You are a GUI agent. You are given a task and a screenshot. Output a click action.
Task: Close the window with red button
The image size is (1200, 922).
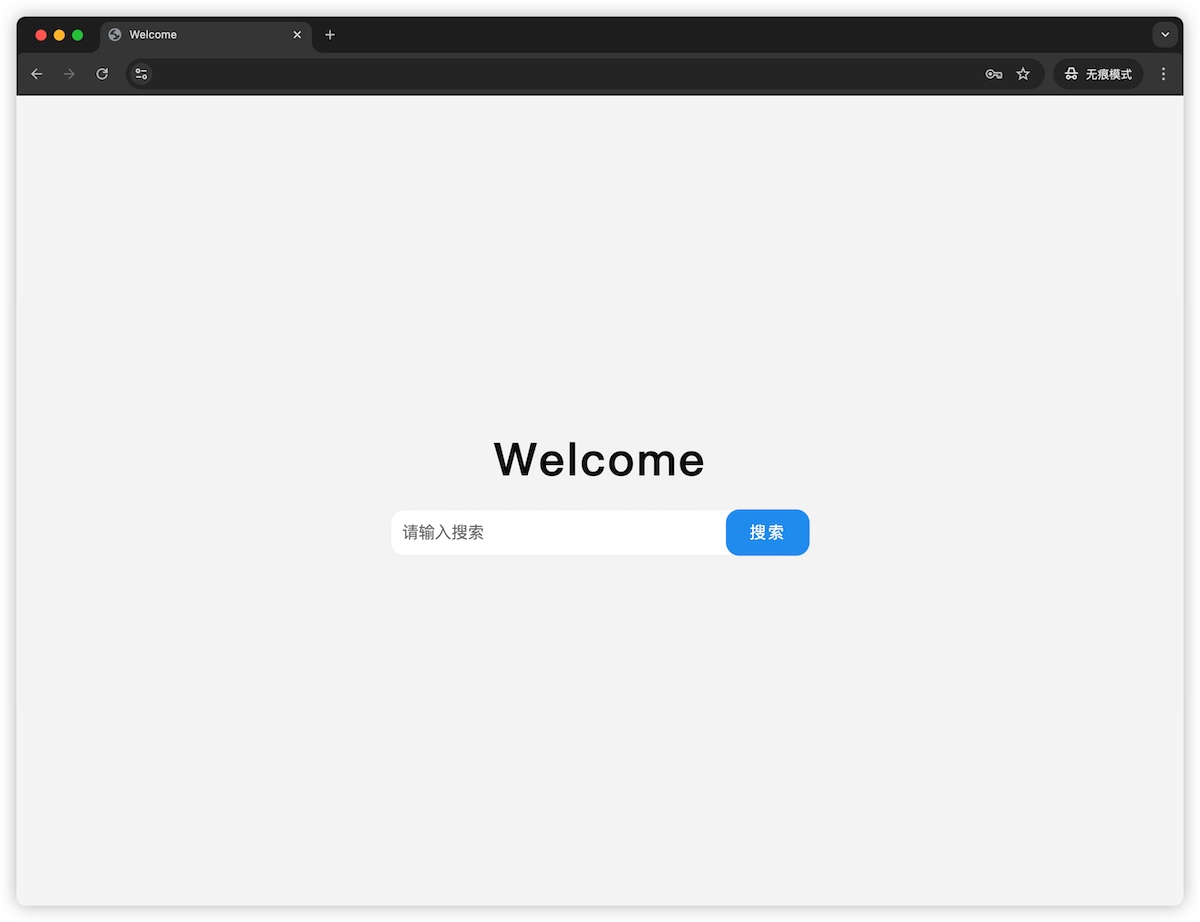click(x=41, y=35)
